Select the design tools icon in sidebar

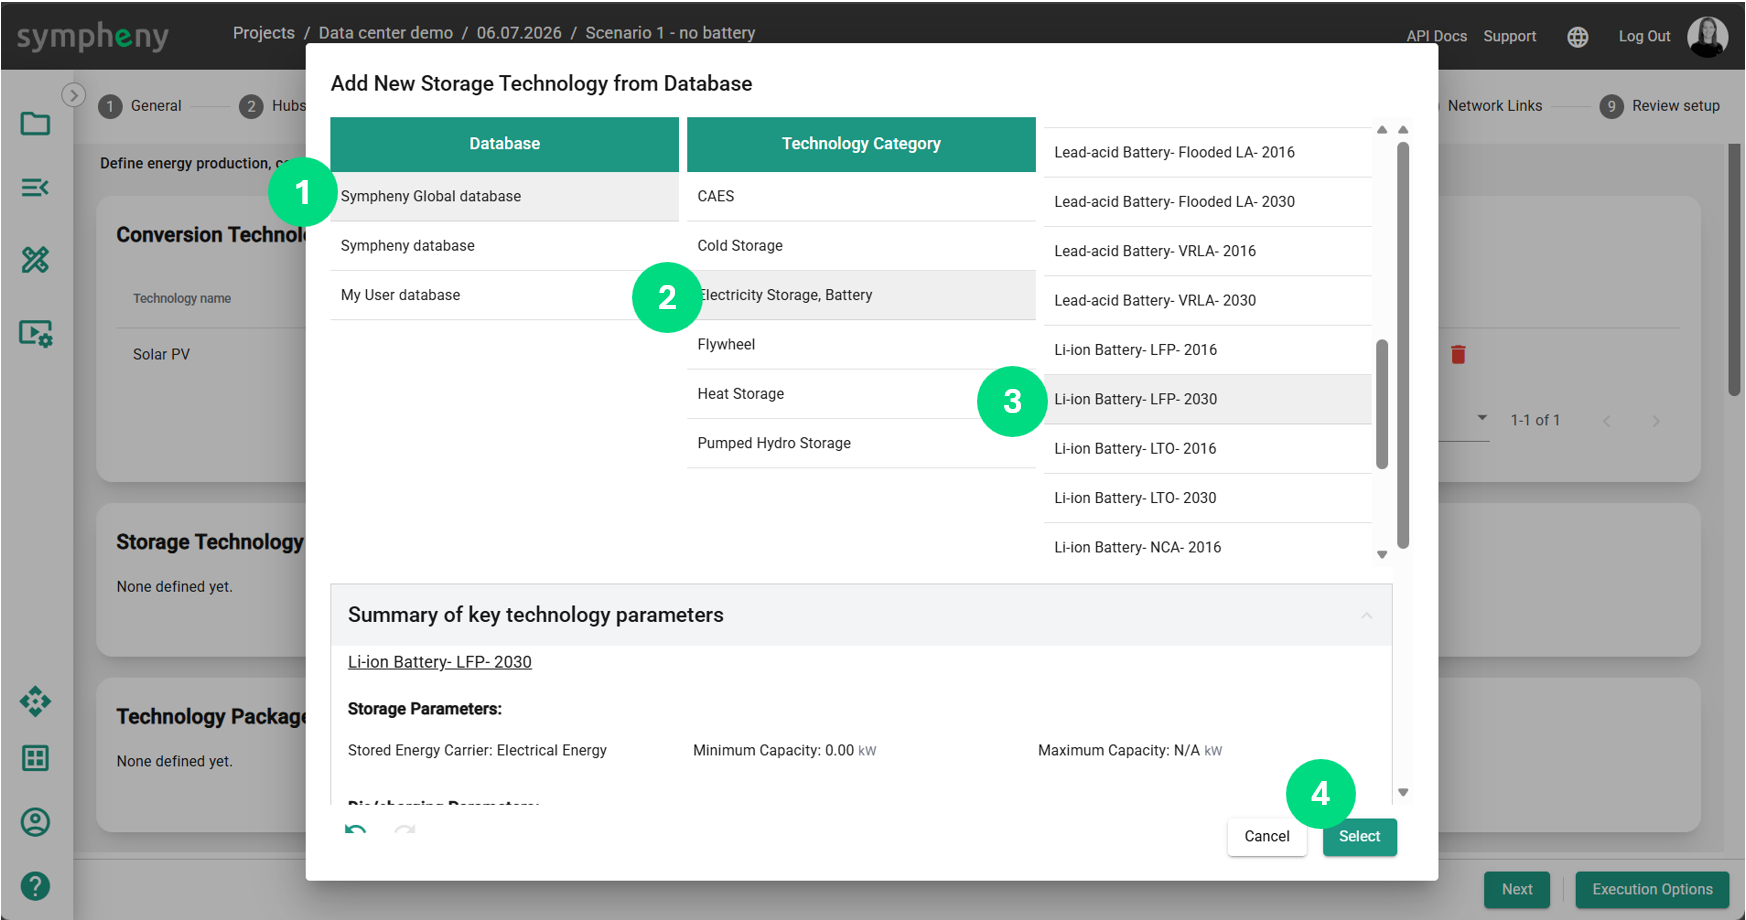[x=35, y=260]
